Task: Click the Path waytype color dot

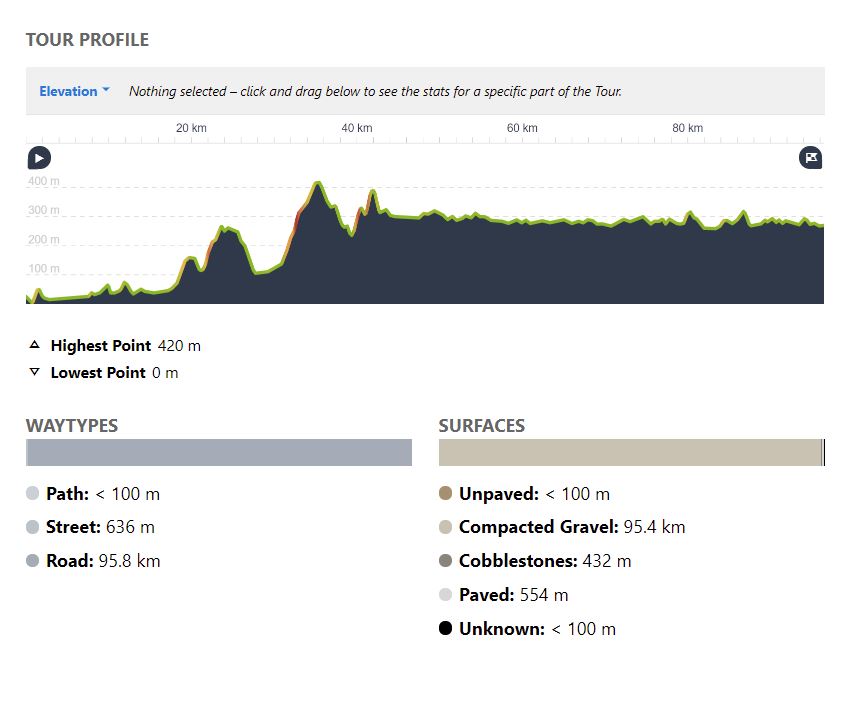Action: (x=33, y=493)
